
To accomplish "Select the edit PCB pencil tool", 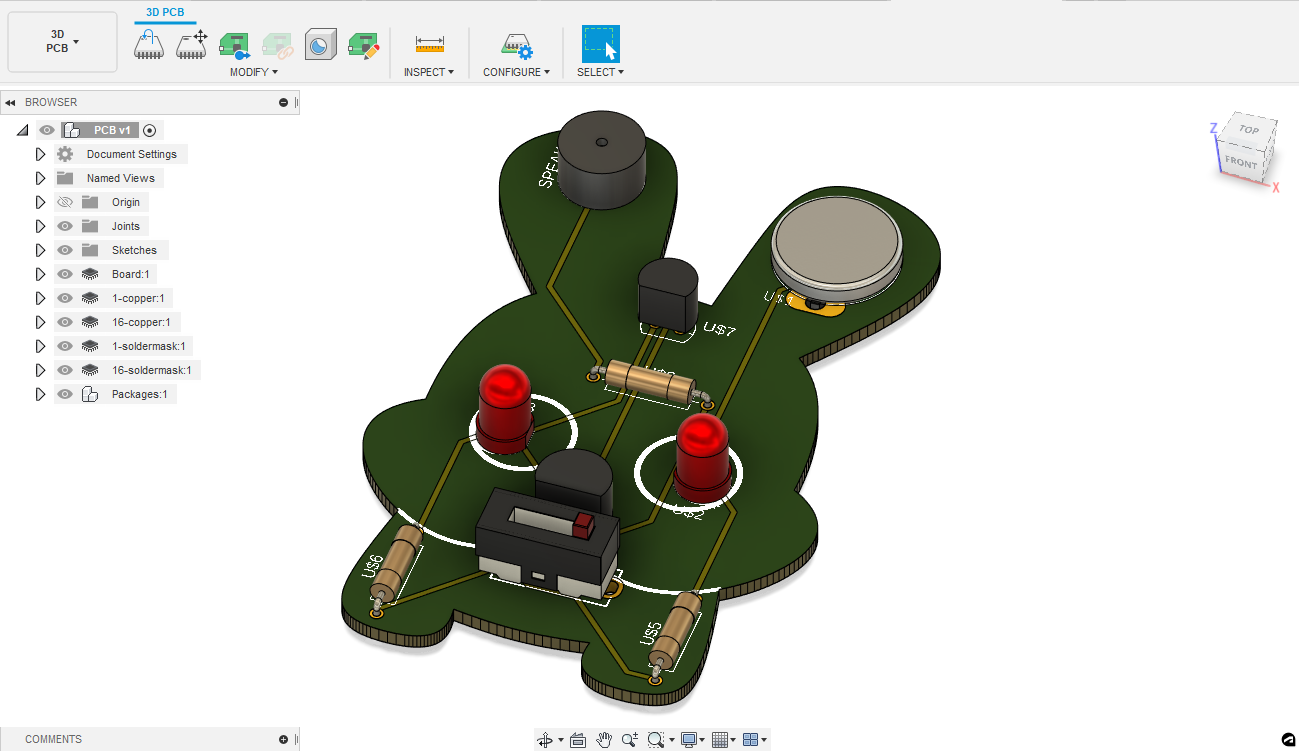I will coord(362,45).
